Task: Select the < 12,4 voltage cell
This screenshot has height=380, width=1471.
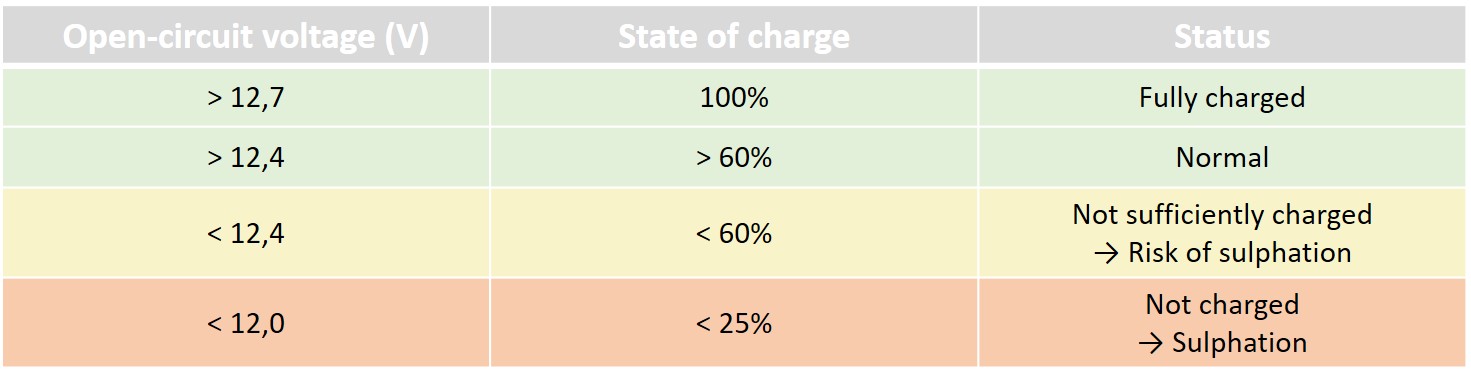Action: pos(246,233)
